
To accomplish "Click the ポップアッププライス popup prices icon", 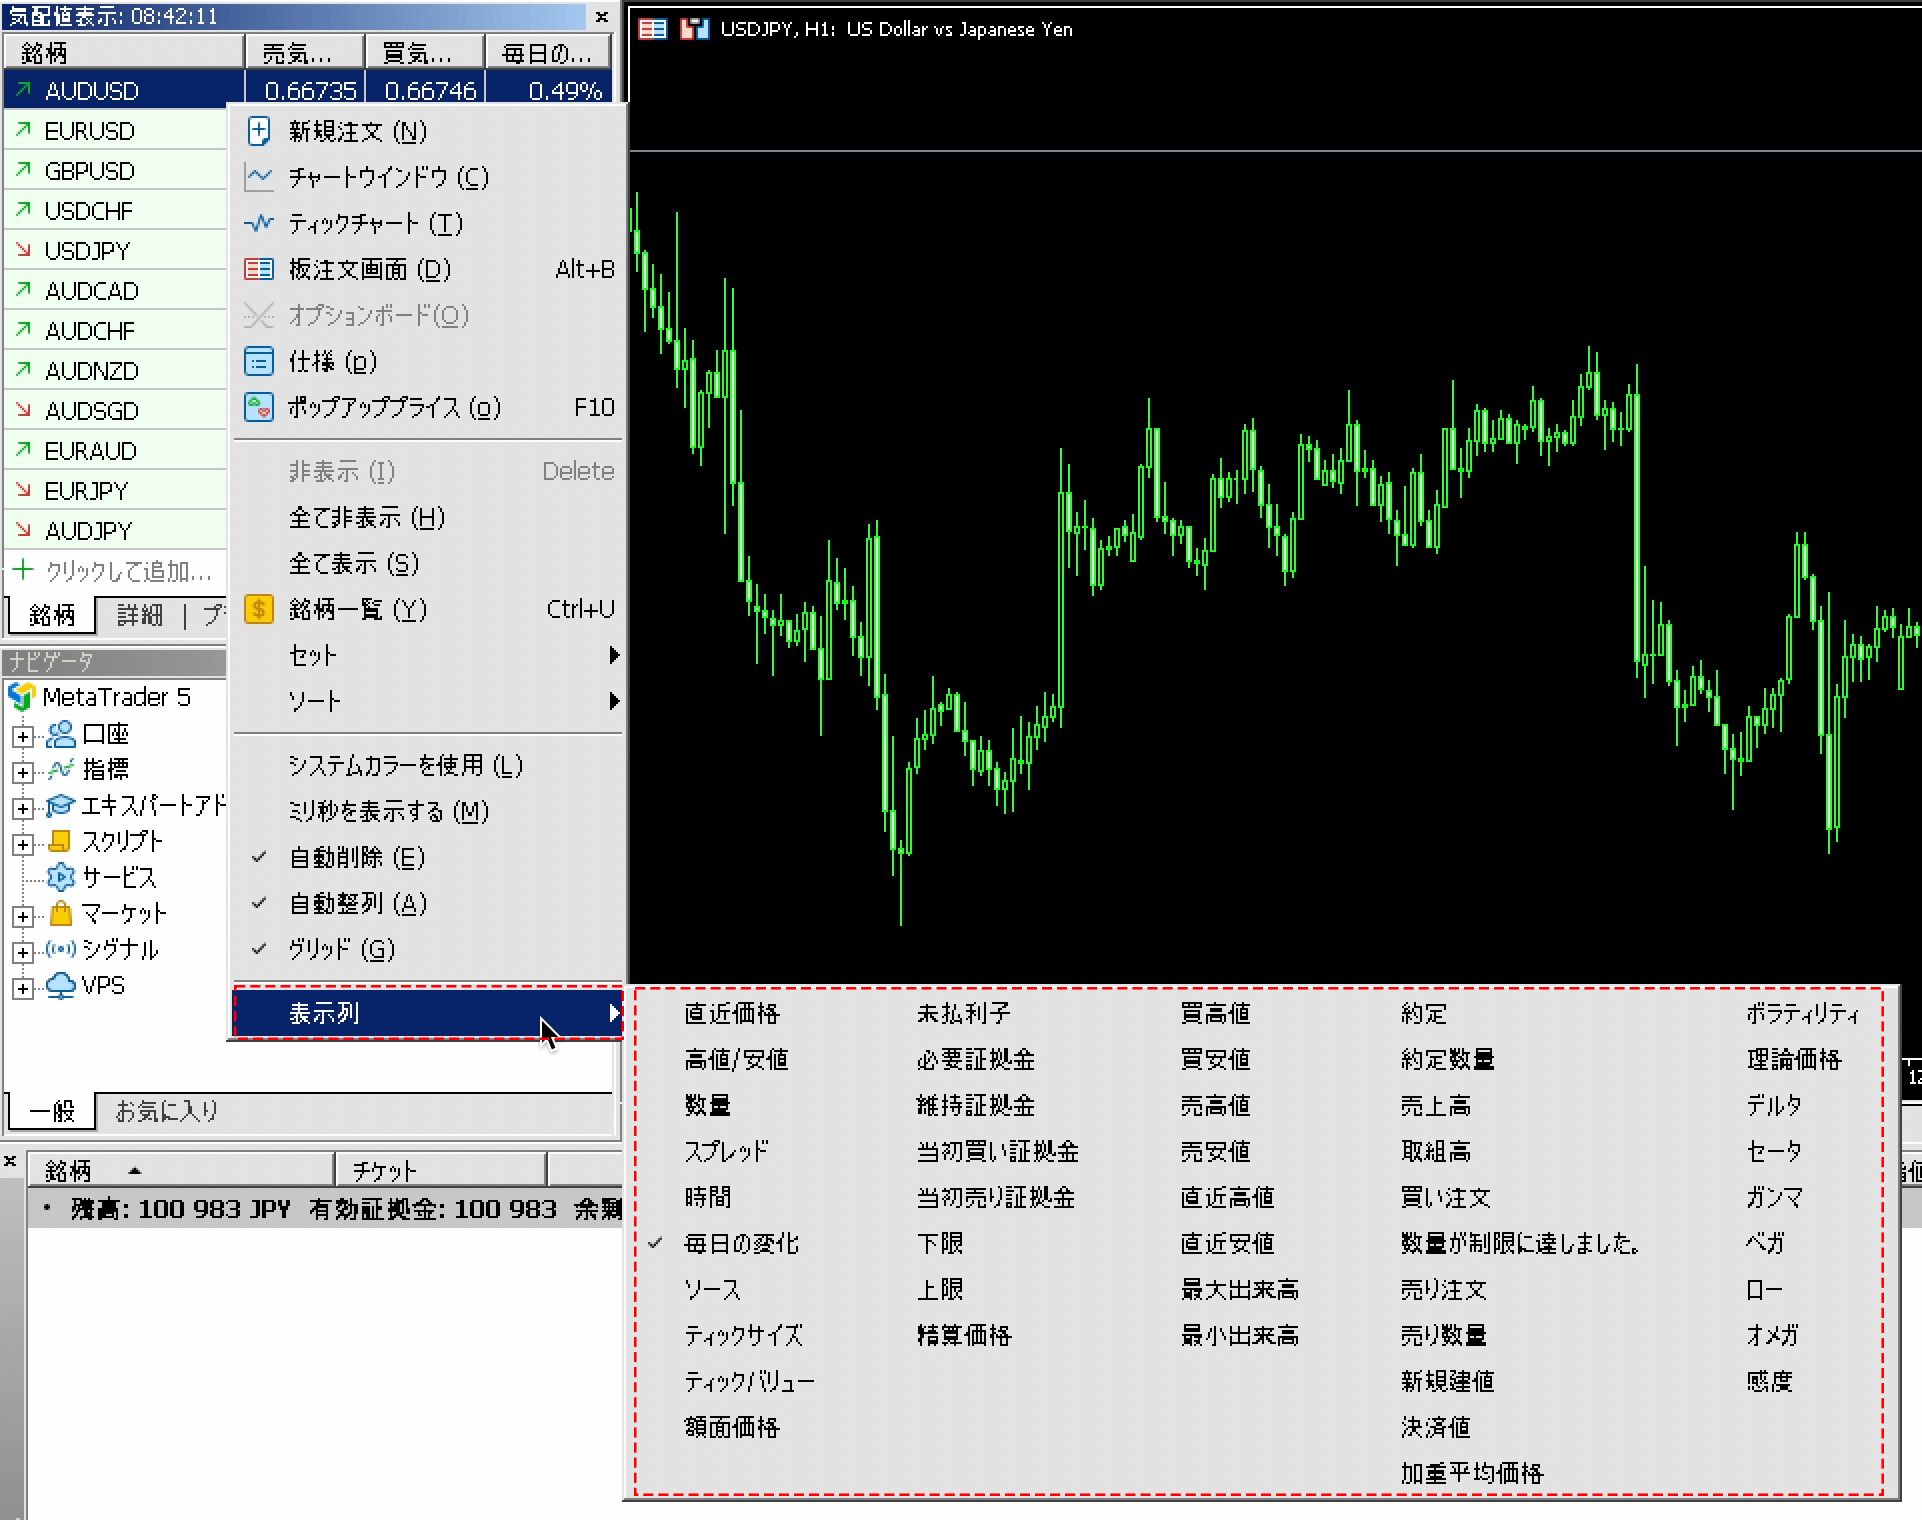I will (259, 407).
